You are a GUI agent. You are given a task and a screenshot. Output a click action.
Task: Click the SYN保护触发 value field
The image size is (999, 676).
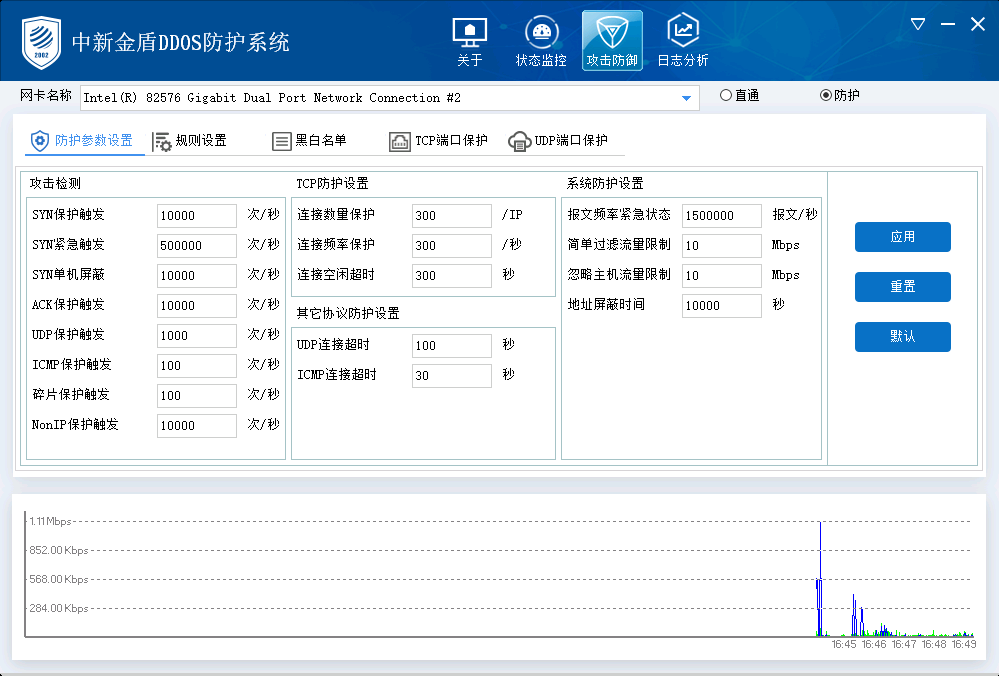tap(196, 216)
